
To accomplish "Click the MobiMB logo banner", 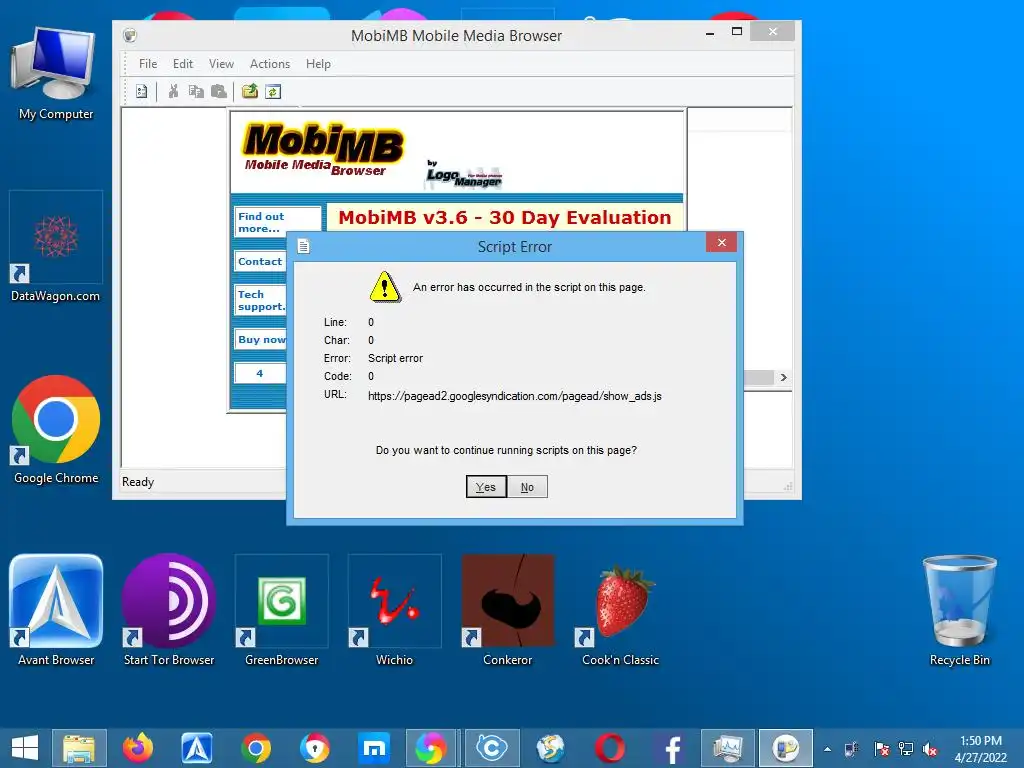I will [323, 150].
